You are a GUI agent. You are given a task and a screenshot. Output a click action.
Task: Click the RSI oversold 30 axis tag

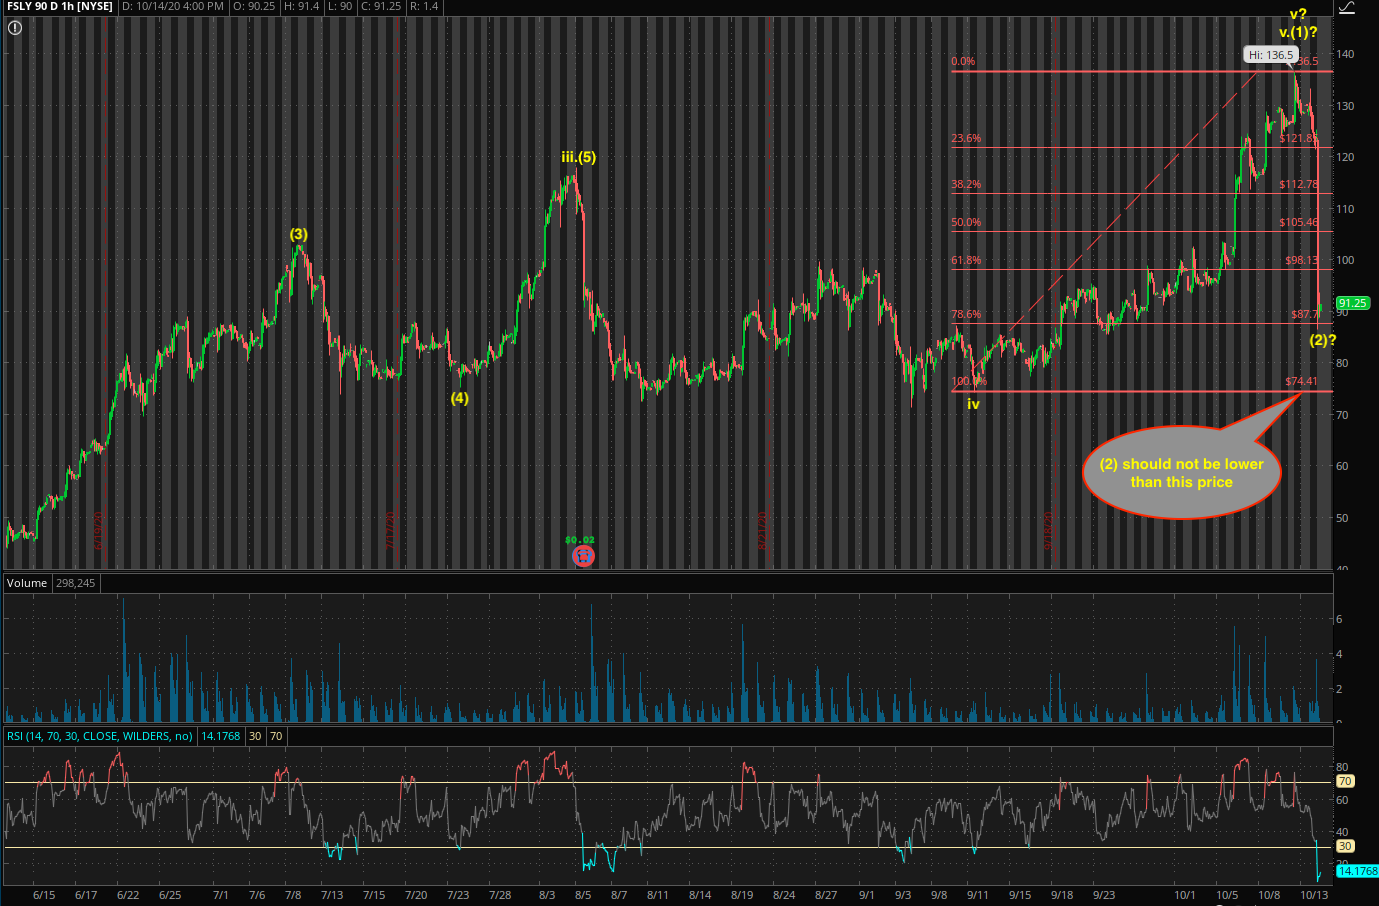coord(1345,846)
